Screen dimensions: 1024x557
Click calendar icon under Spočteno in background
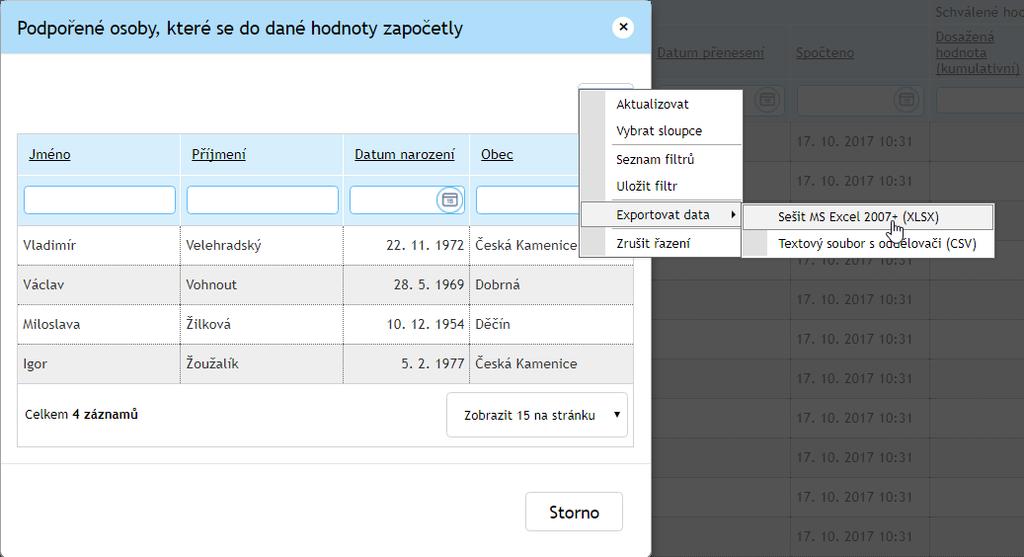tap(906, 100)
